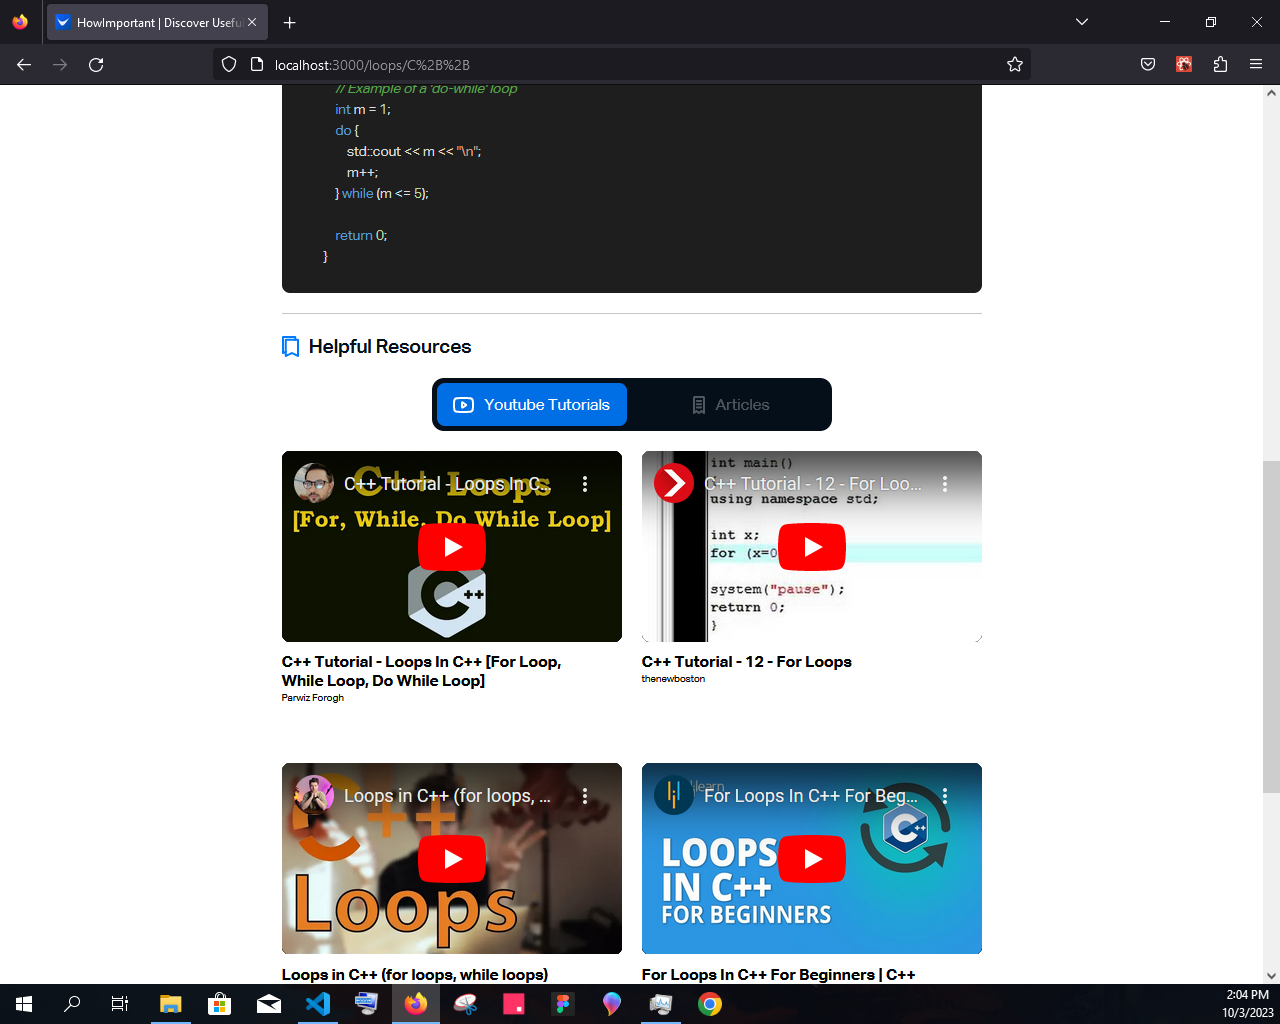Open the site shield protection info

click(229, 65)
